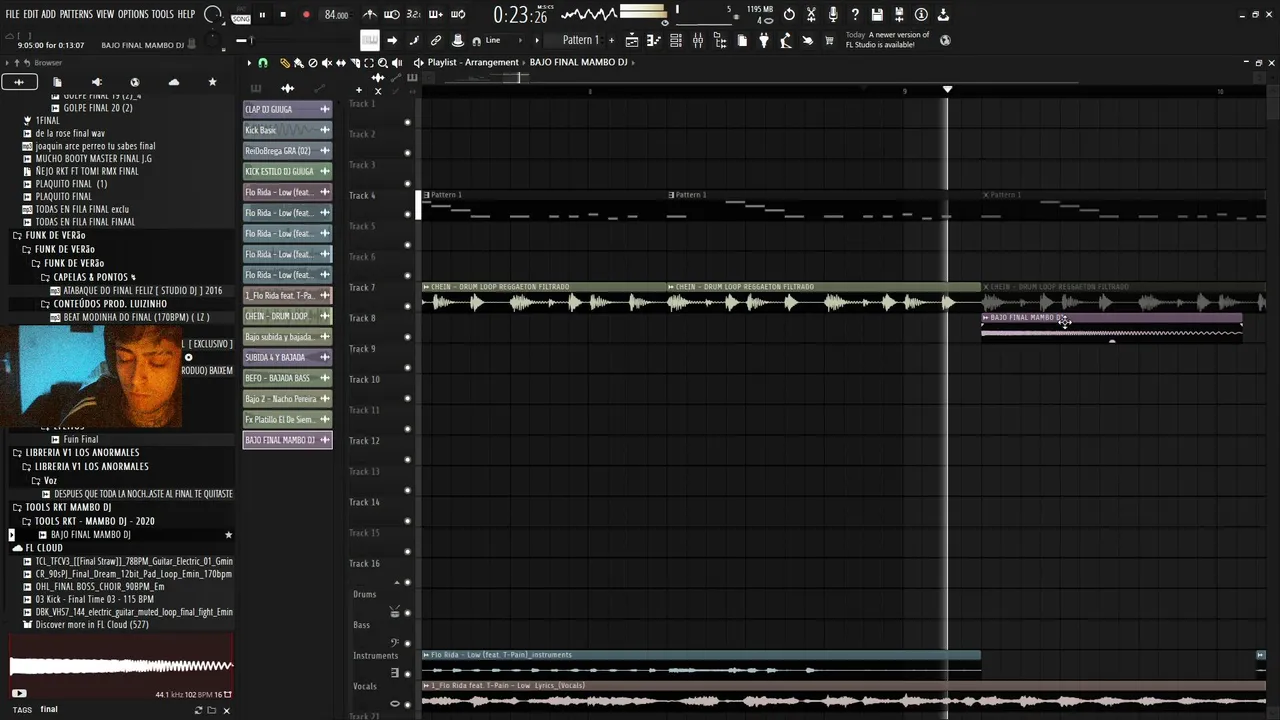Toggle the playlist green magnet snap

263,63
